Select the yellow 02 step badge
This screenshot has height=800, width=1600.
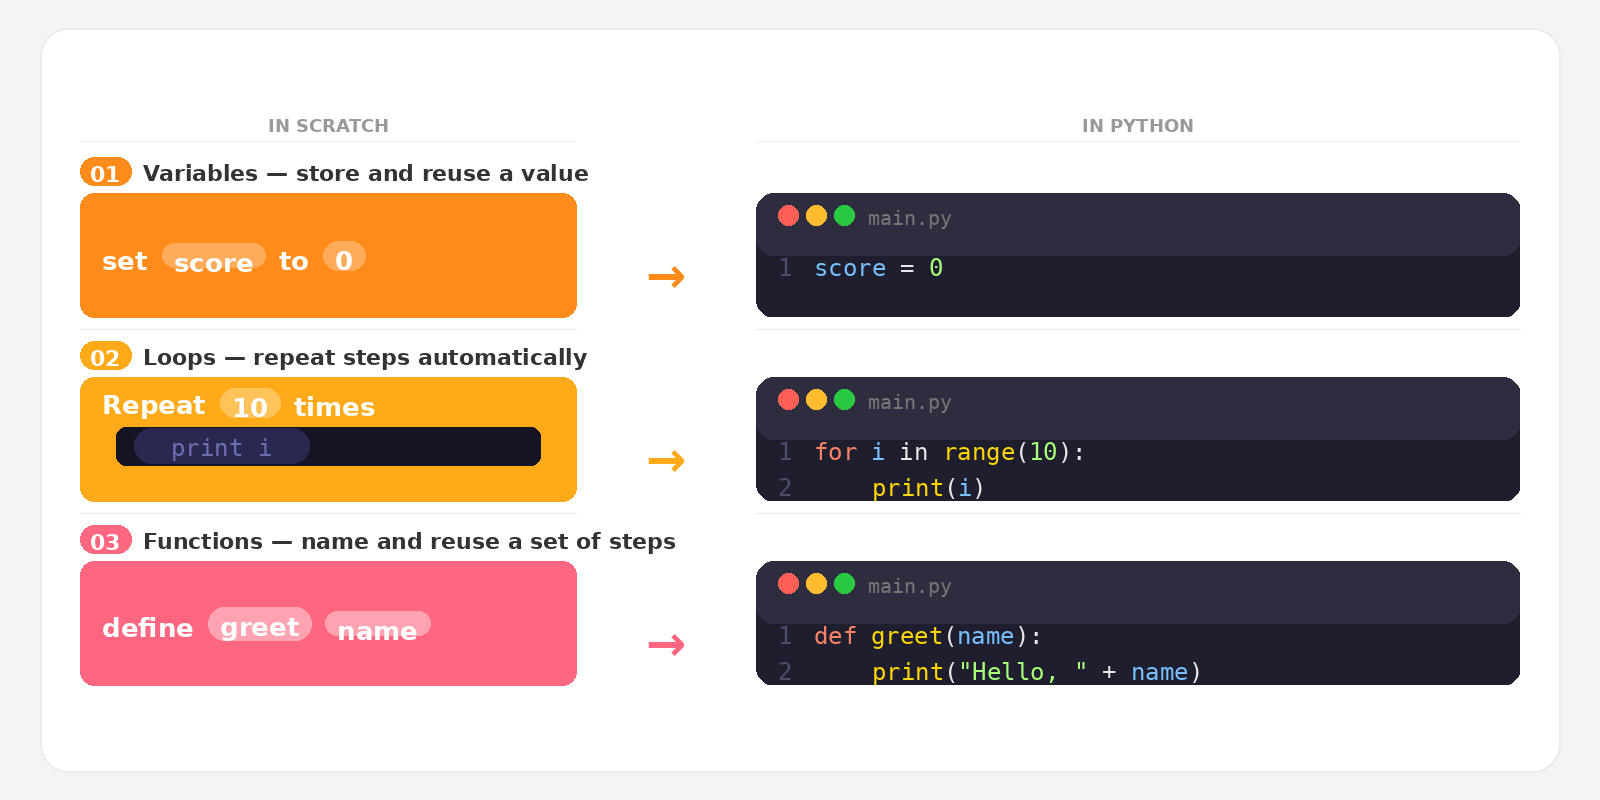point(105,356)
